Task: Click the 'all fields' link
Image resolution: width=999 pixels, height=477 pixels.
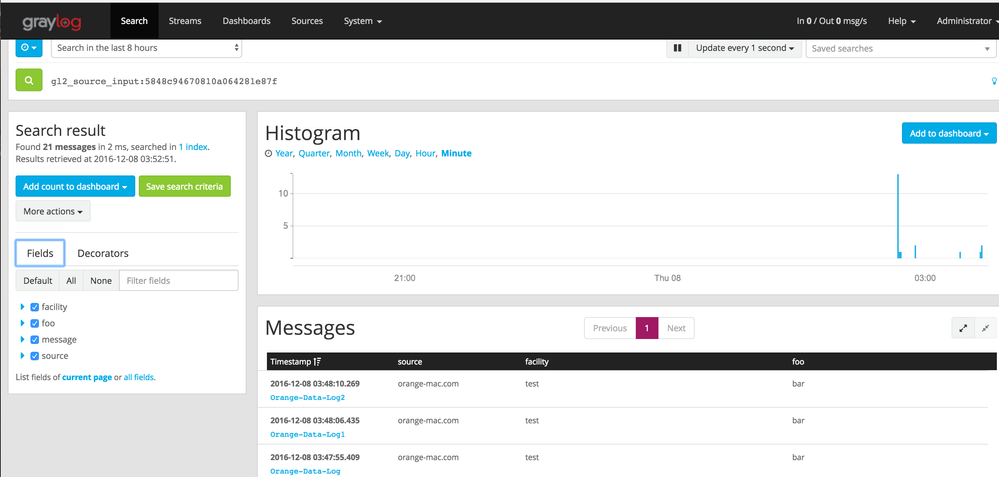Action: tap(138, 377)
